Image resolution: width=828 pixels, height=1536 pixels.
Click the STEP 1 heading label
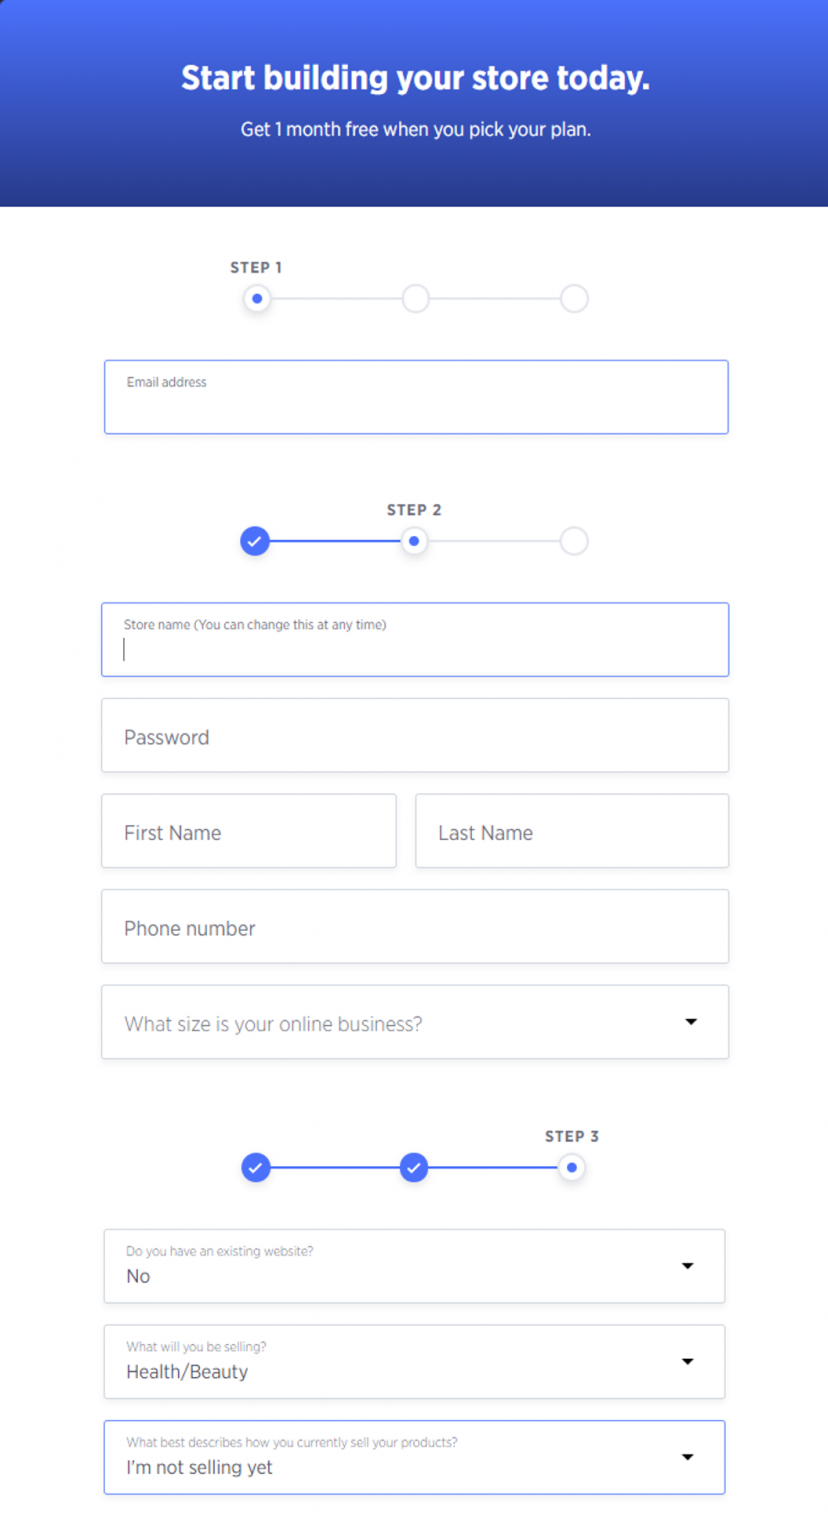256,267
